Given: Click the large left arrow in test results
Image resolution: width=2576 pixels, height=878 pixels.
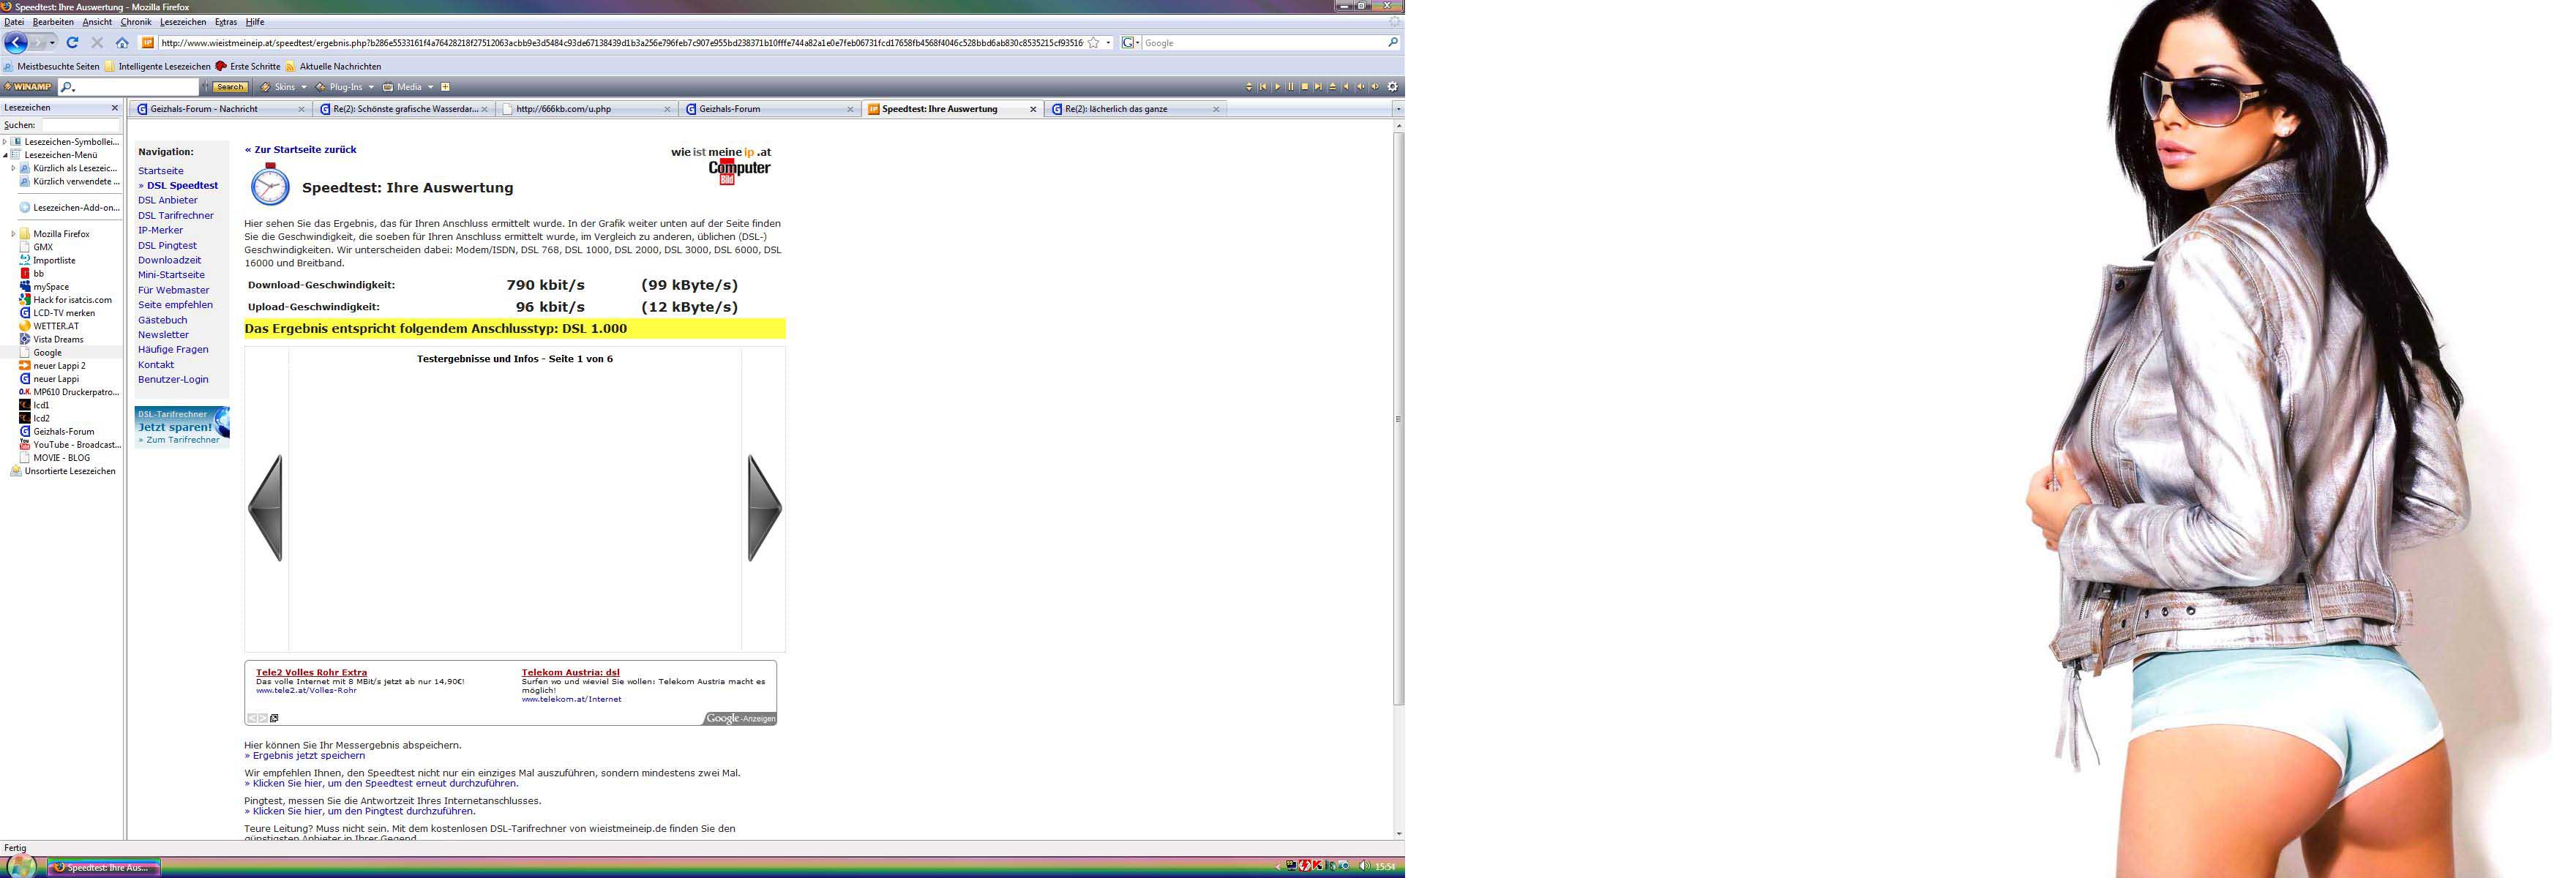Looking at the screenshot, I should tap(266, 508).
